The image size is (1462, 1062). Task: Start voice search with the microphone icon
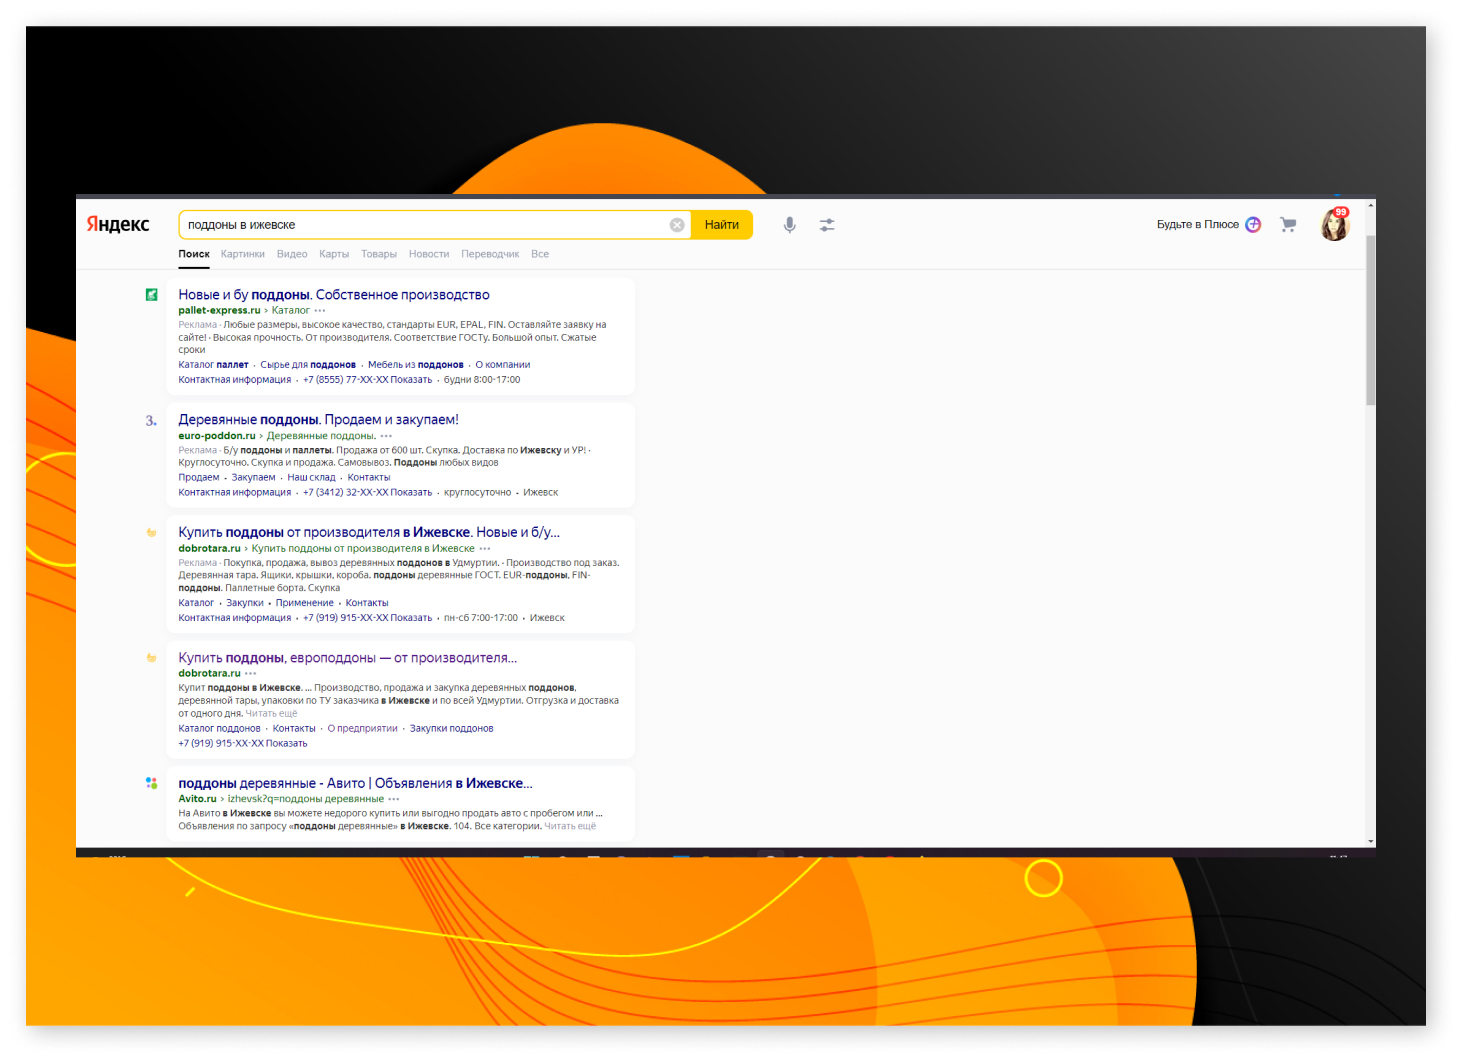tap(790, 225)
